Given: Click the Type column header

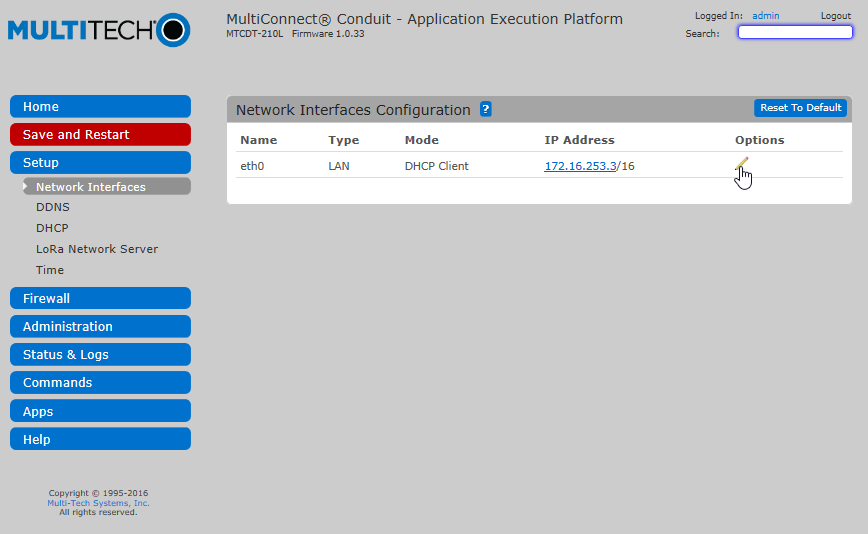Looking at the screenshot, I should point(343,140).
